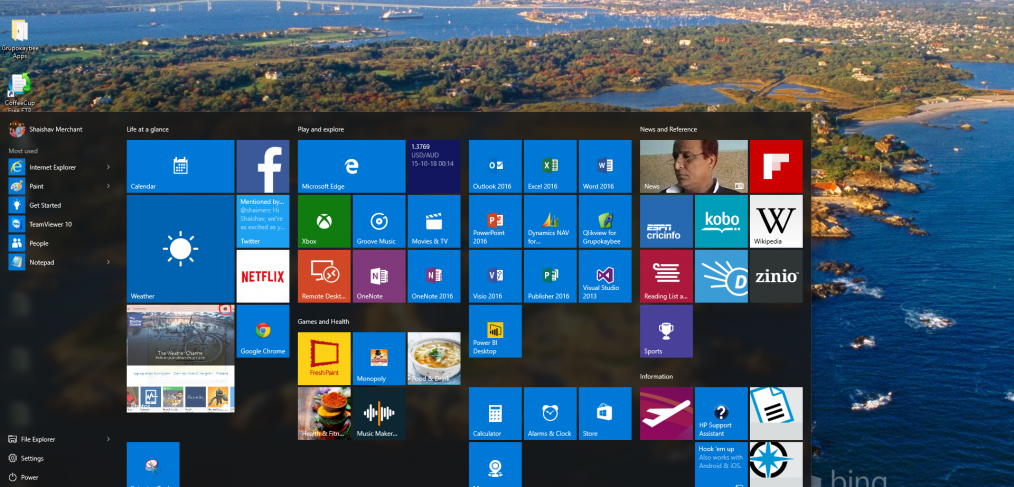Open the News live tile

(x=694, y=166)
